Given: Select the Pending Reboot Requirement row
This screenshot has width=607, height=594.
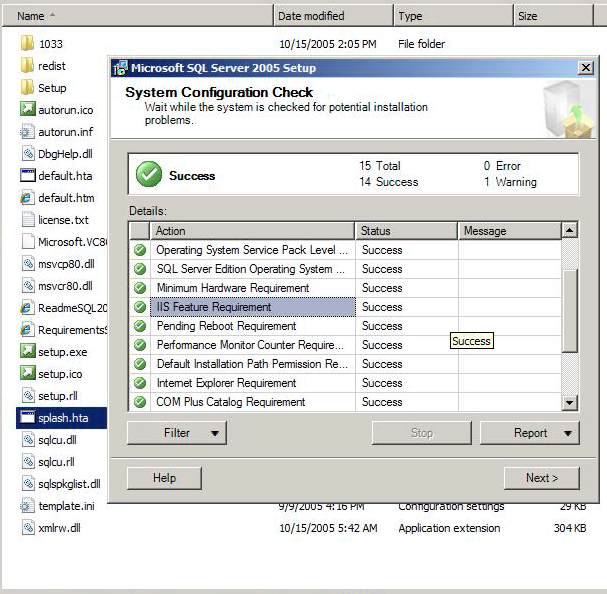Looking at the screenshot, I should 252,326.
